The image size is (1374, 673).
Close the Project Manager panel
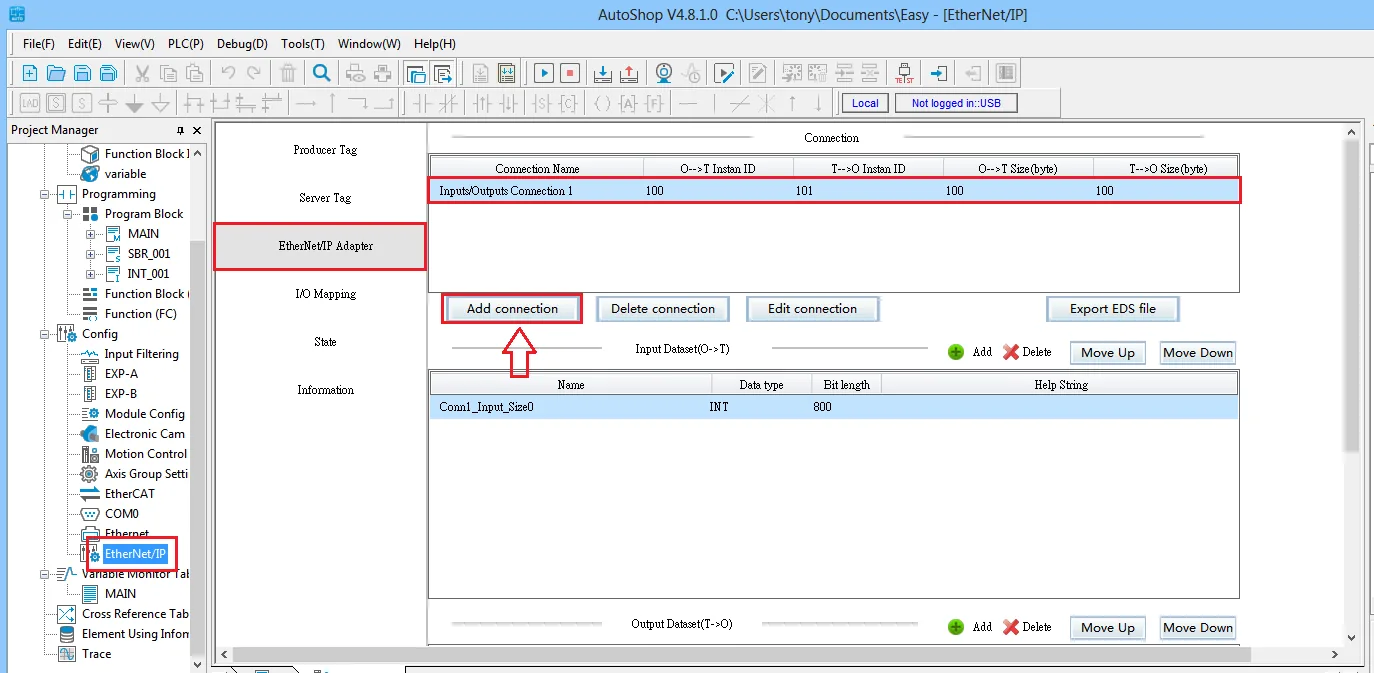(x=197, y=131)
